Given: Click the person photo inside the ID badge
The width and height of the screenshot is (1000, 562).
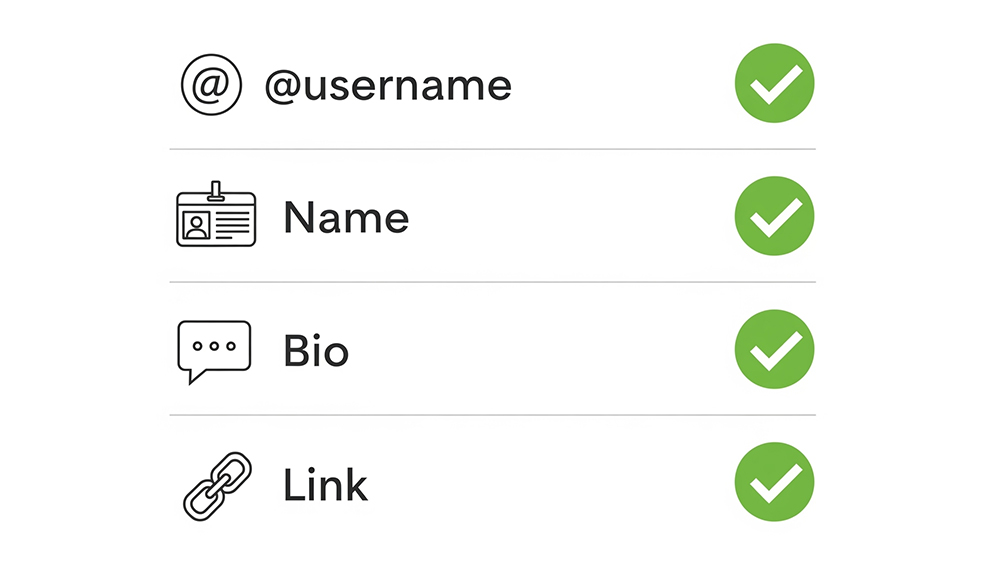Looking at the screenshot, I should pyautogui.click(x=197, y=225).
